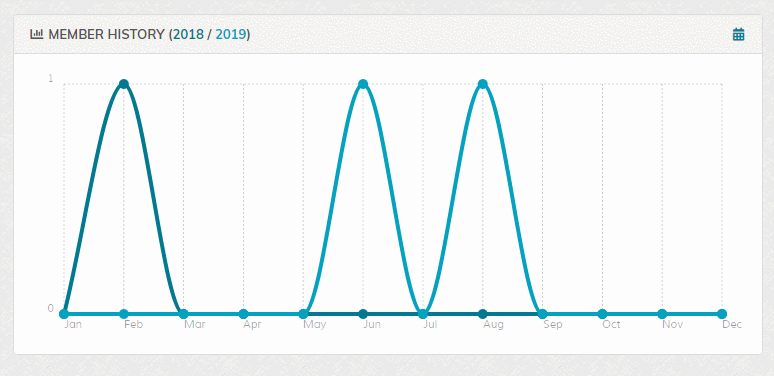Image resolution: width=774 pixels, height=376 pixels.
Task: Click the "Oct" axis label
Action: [611, 325]
